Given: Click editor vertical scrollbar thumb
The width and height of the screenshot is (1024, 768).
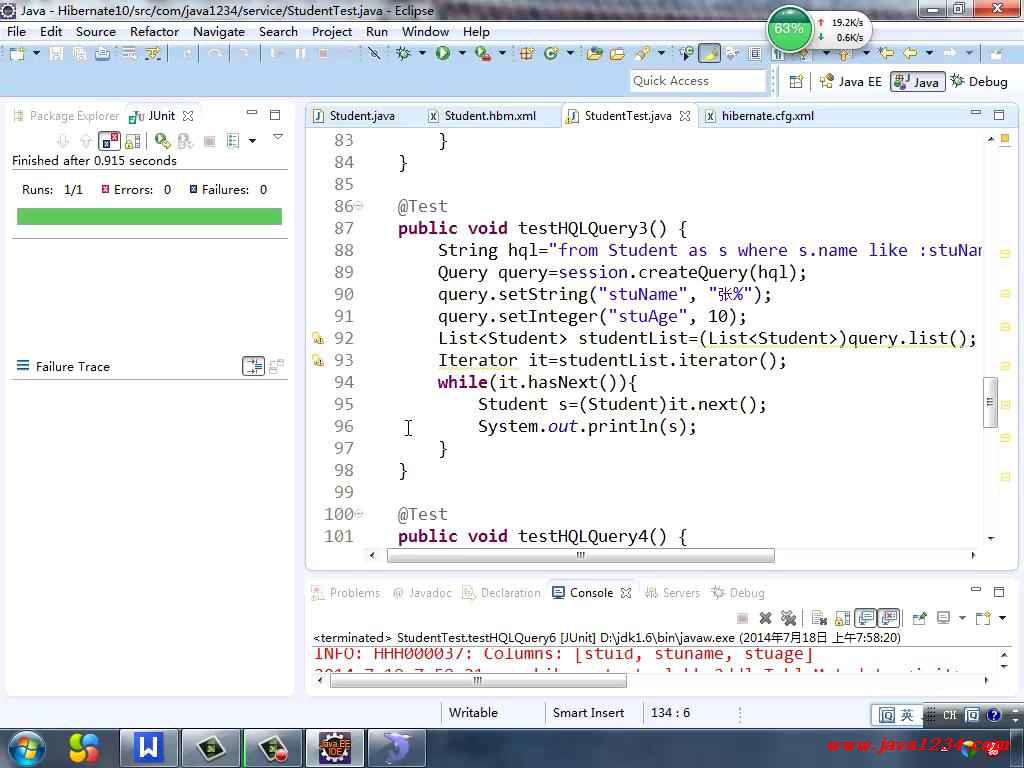Looking at the screenshot, I should (x=990, y=402).
